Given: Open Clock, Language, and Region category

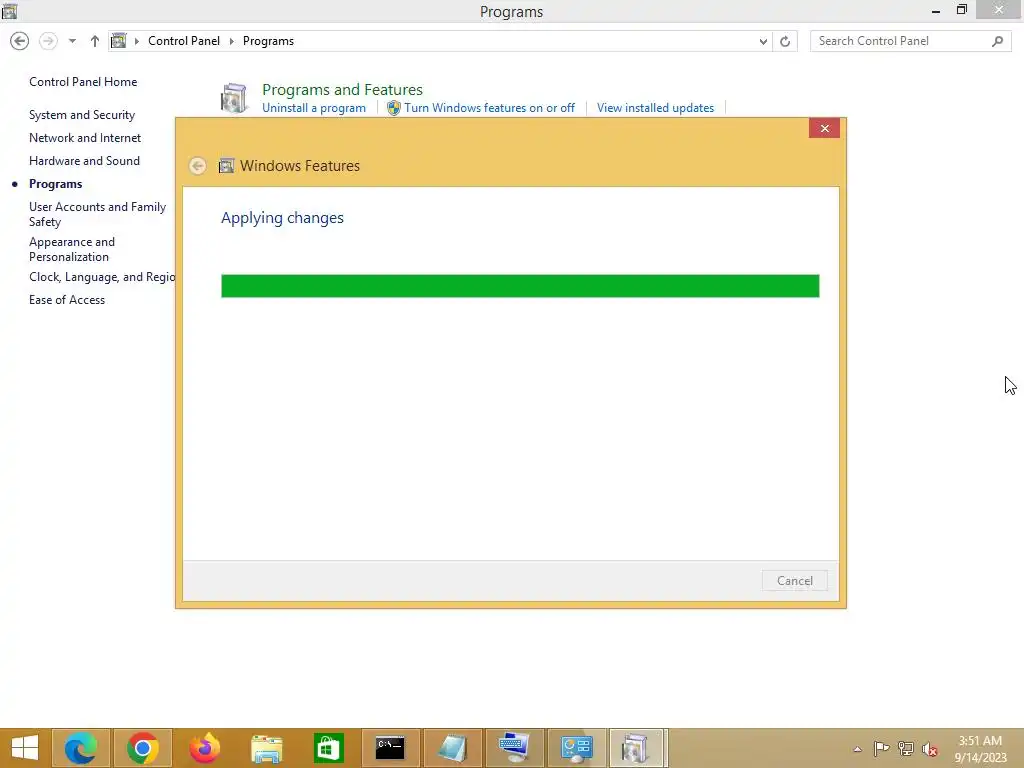Looking at the screenshot, I should click(102, 277).
